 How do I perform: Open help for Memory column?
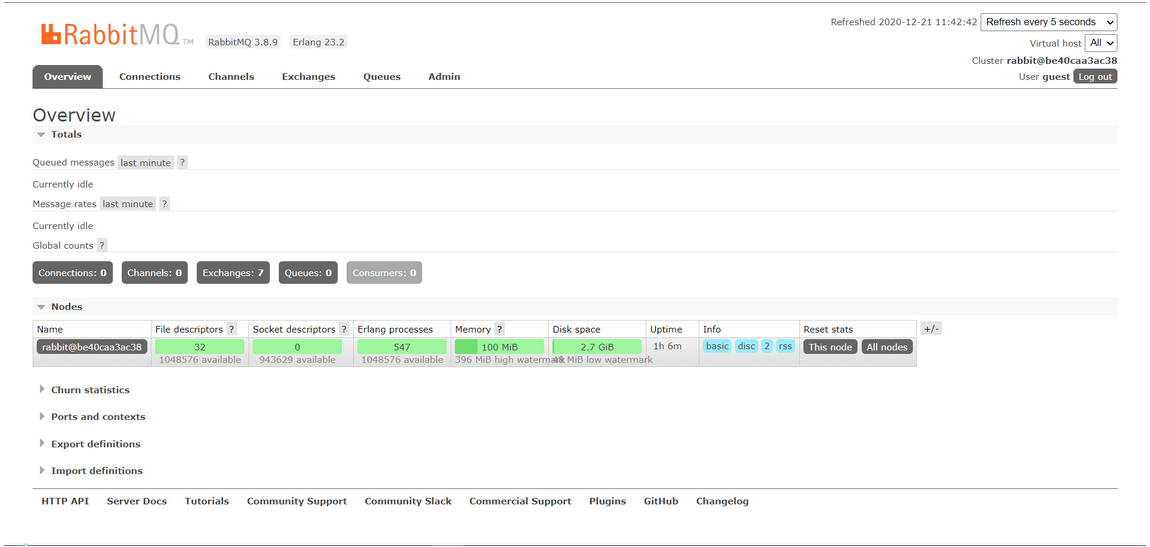[499, 329]
